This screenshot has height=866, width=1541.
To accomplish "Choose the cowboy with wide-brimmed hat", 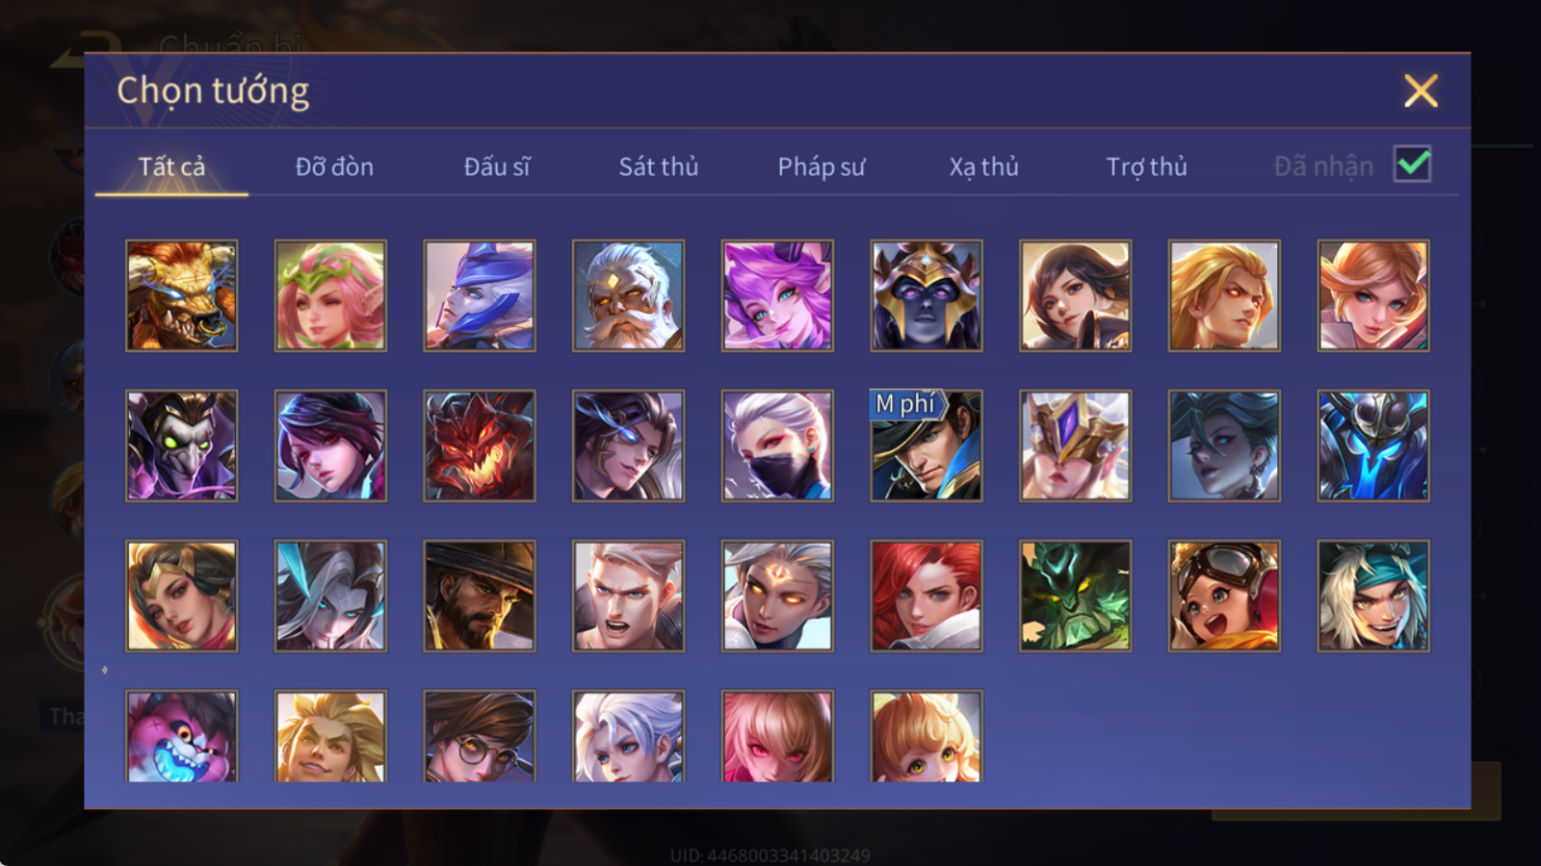I will click(479, 596).
